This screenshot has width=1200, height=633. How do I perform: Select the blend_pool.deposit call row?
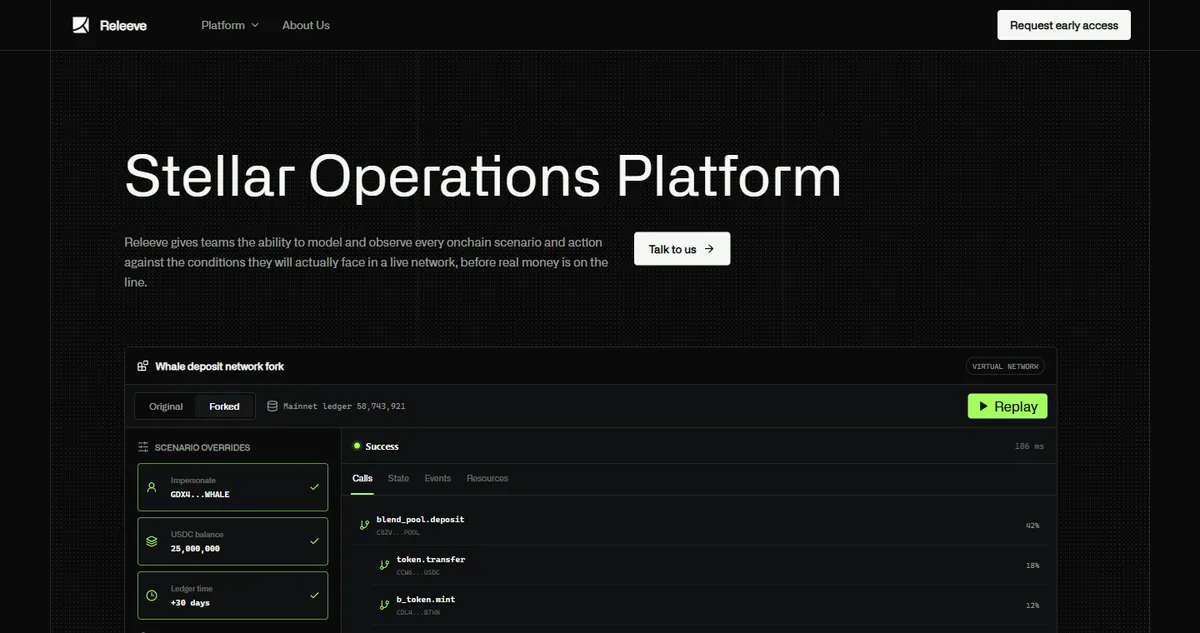click(699, 525)
